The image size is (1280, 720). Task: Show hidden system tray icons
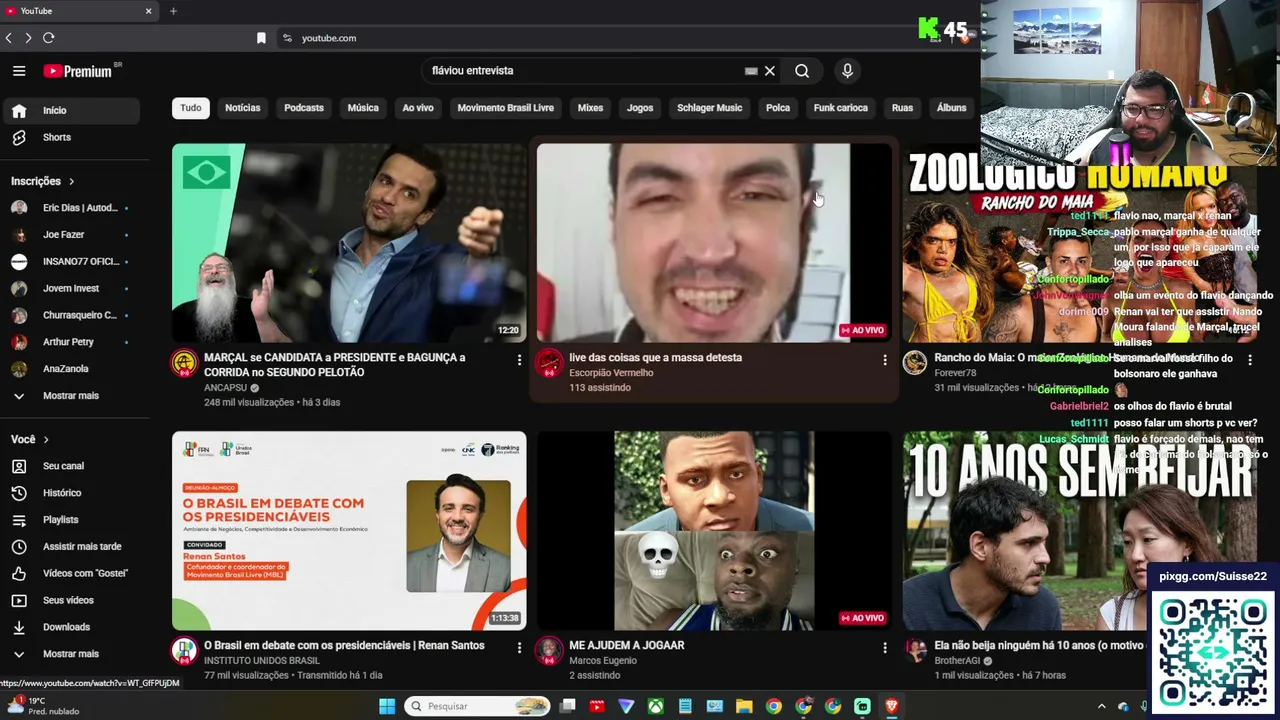tap(1102, 706)
